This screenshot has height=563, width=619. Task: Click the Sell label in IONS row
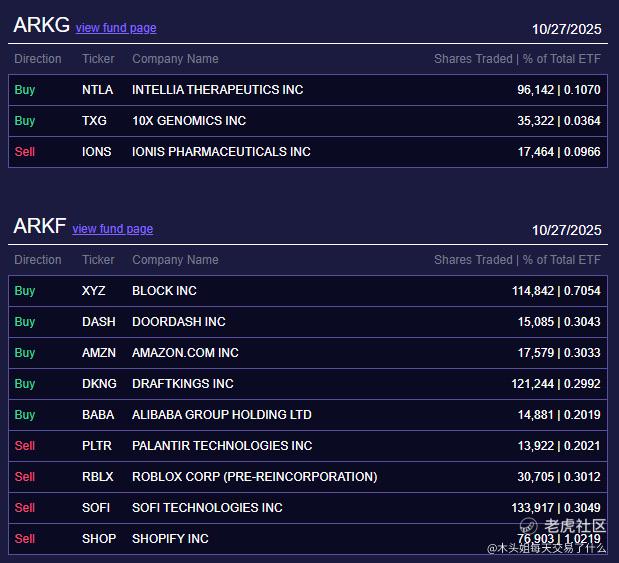25,152
